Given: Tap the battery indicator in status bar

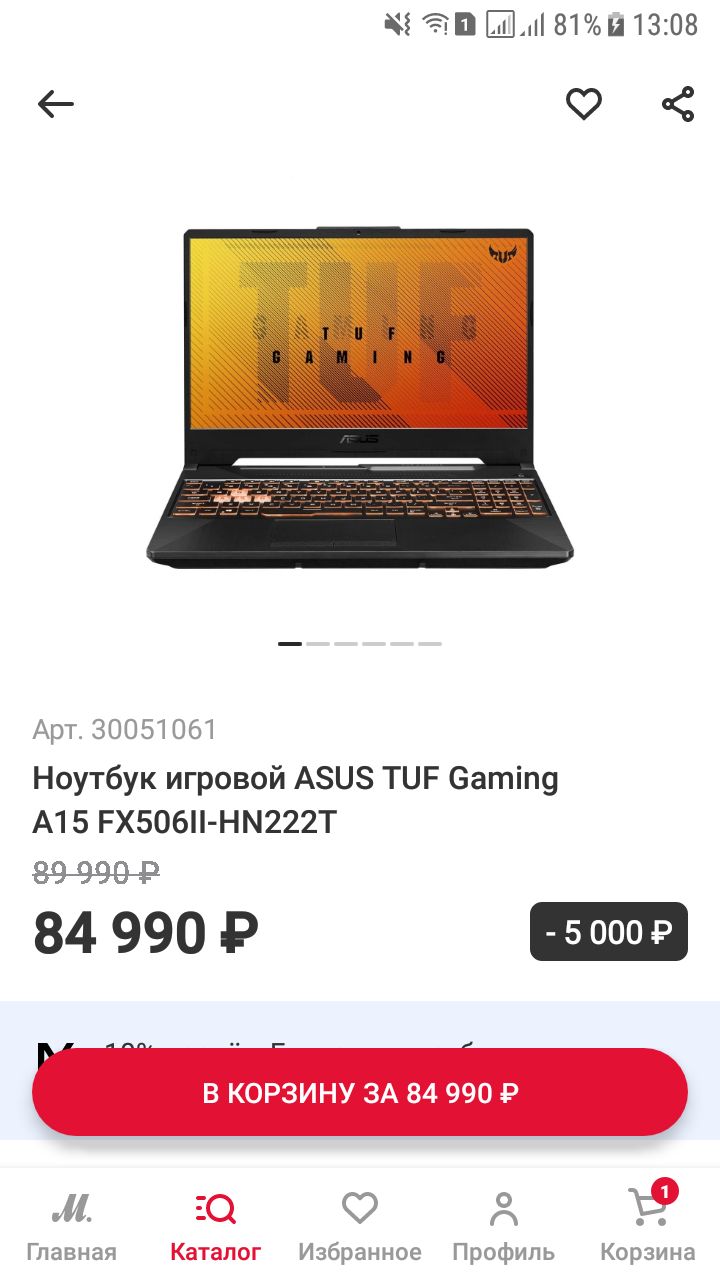Looking at the screenshot, I should (616, 24).
